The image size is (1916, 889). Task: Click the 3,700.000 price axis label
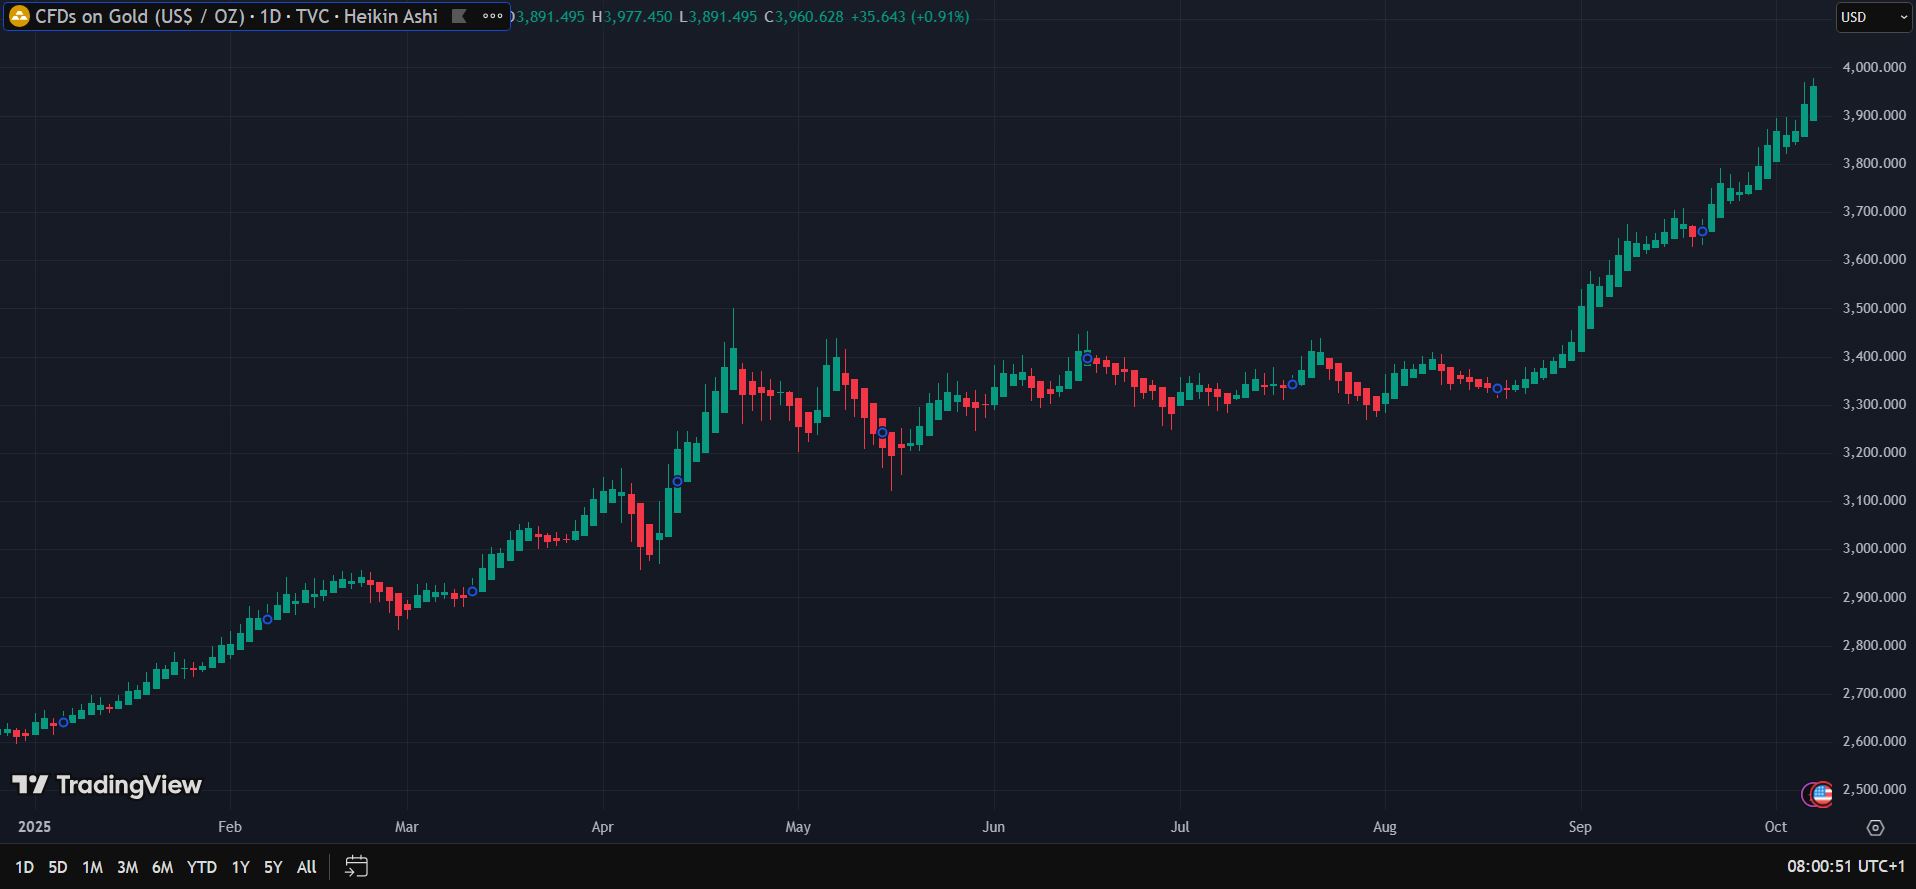pyautogui.click(x=1874, y=211)
